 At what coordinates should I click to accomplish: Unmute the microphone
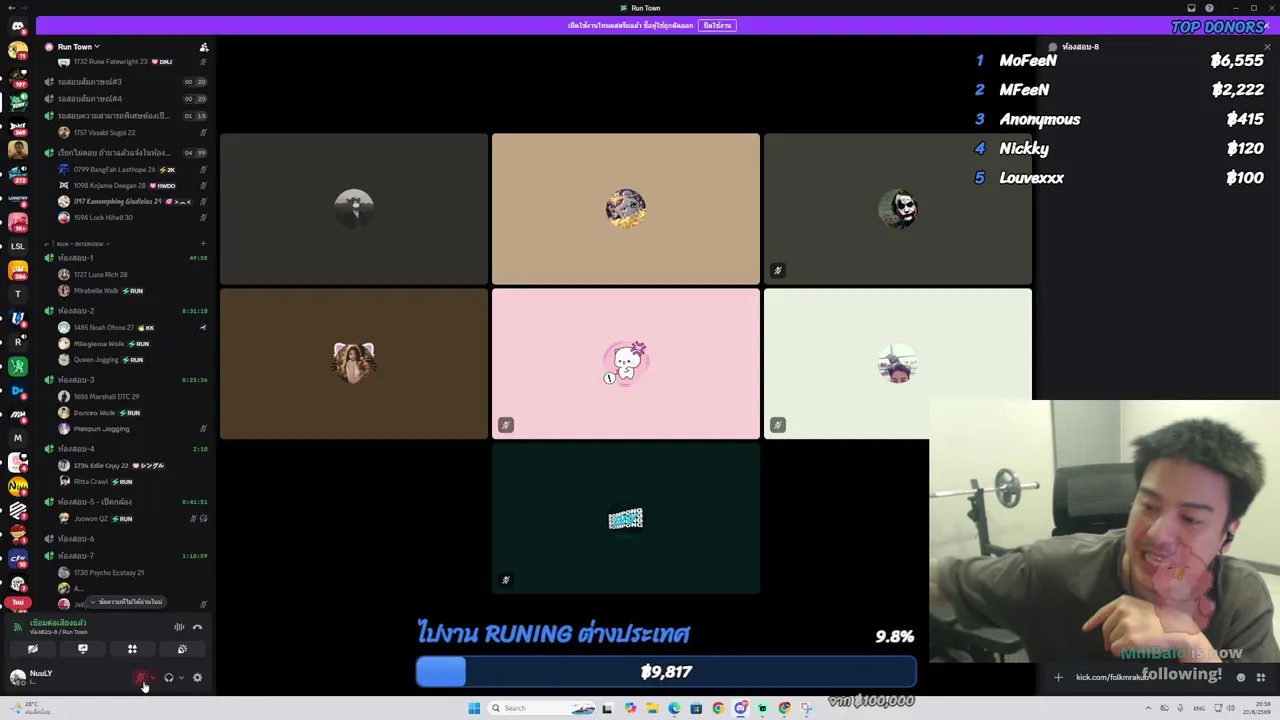141,678
